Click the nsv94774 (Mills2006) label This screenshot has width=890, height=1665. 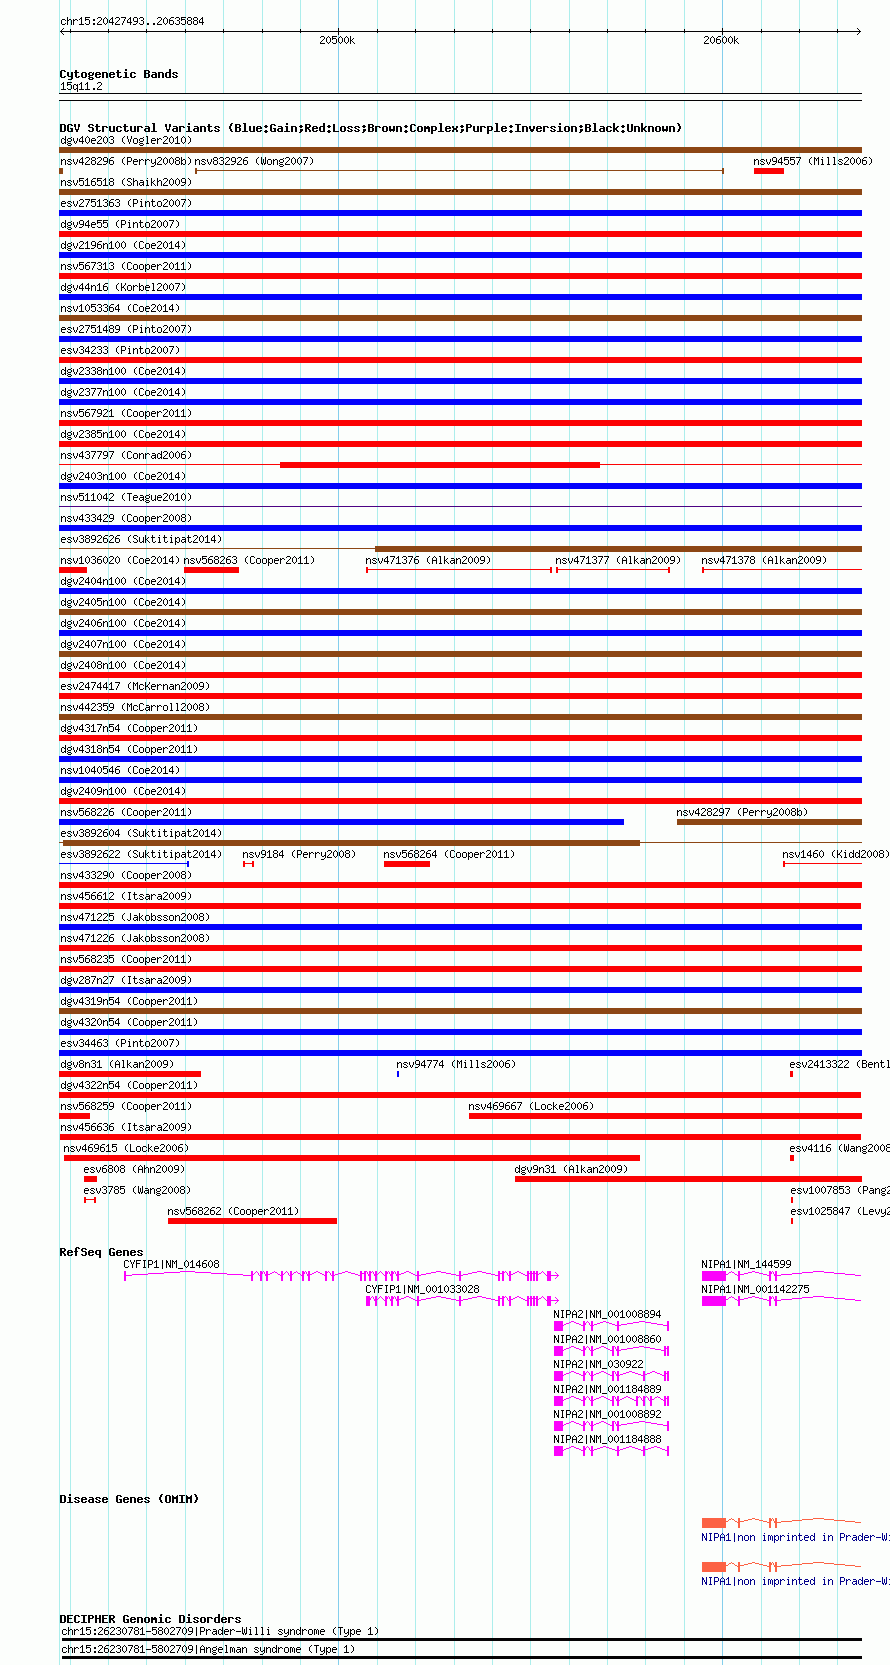click(455, 1064)
